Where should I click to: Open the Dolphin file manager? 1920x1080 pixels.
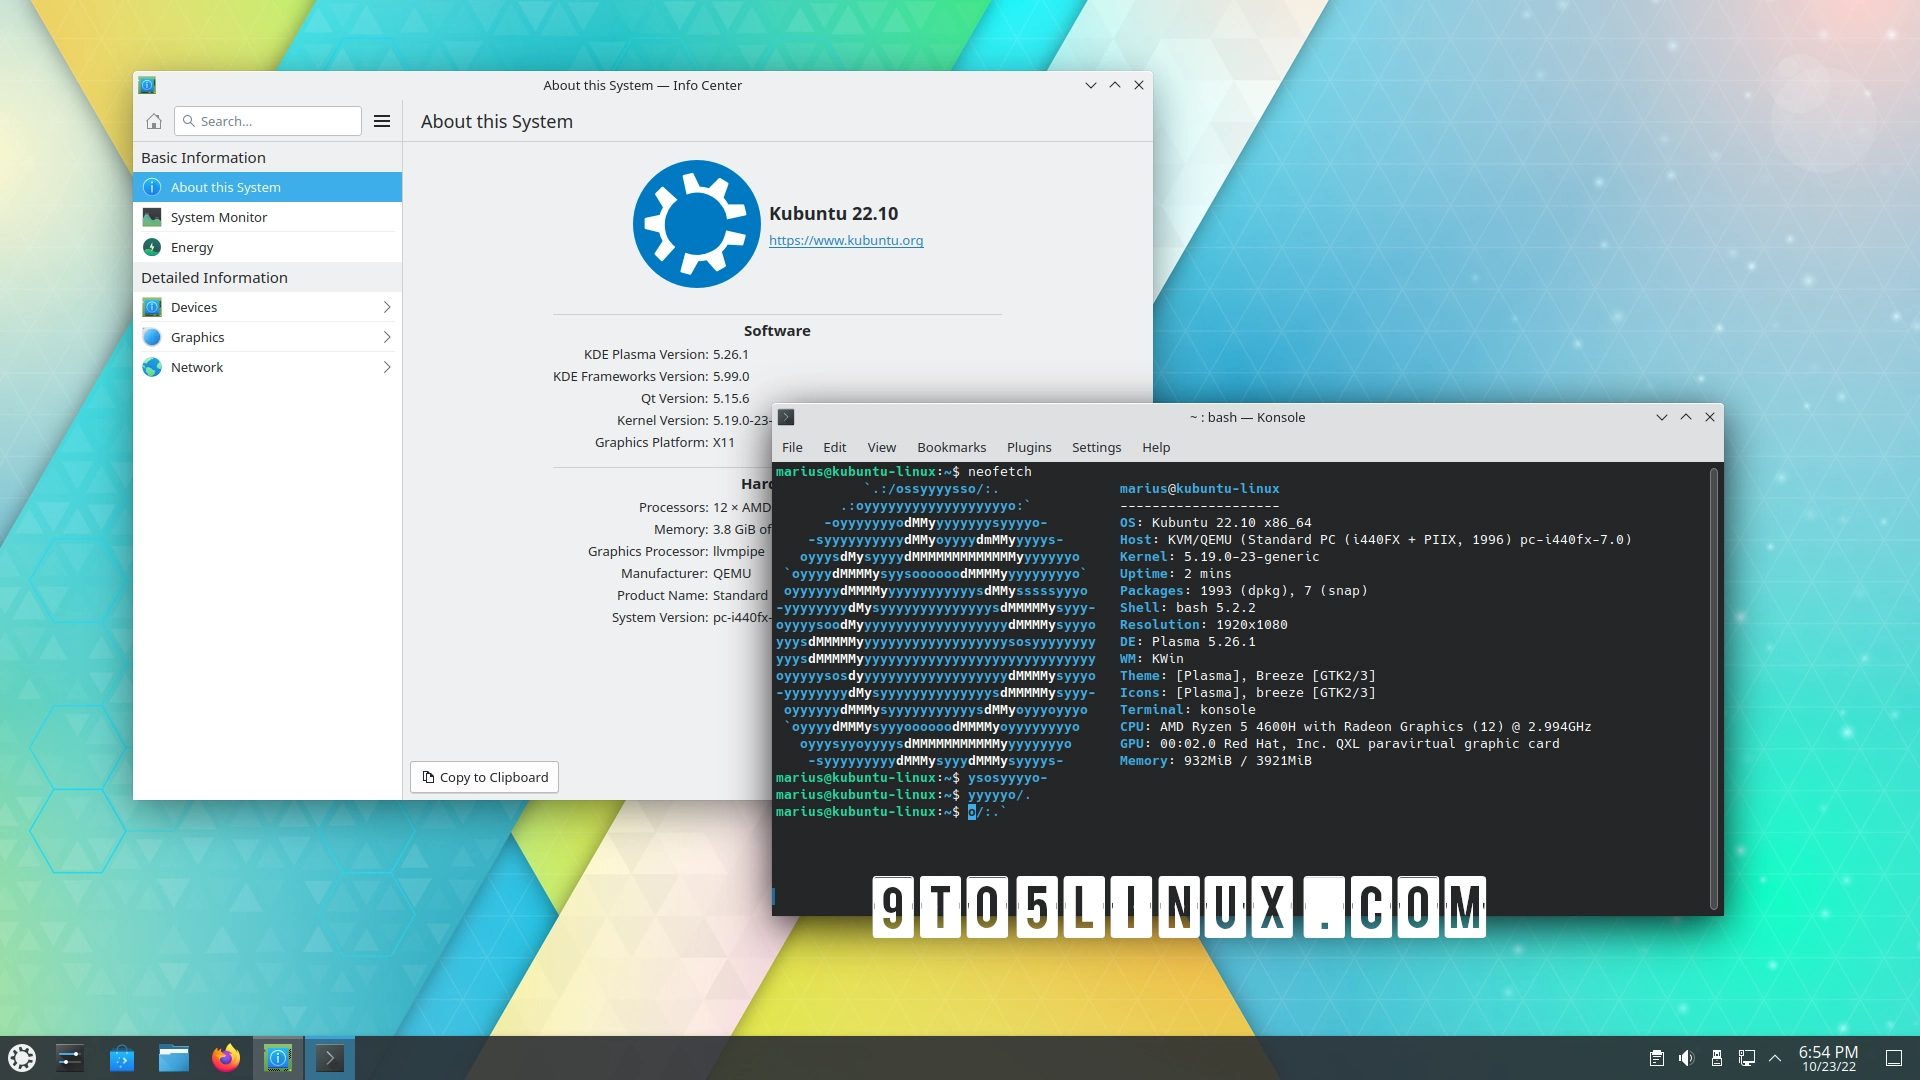[x=174, y=1057]
